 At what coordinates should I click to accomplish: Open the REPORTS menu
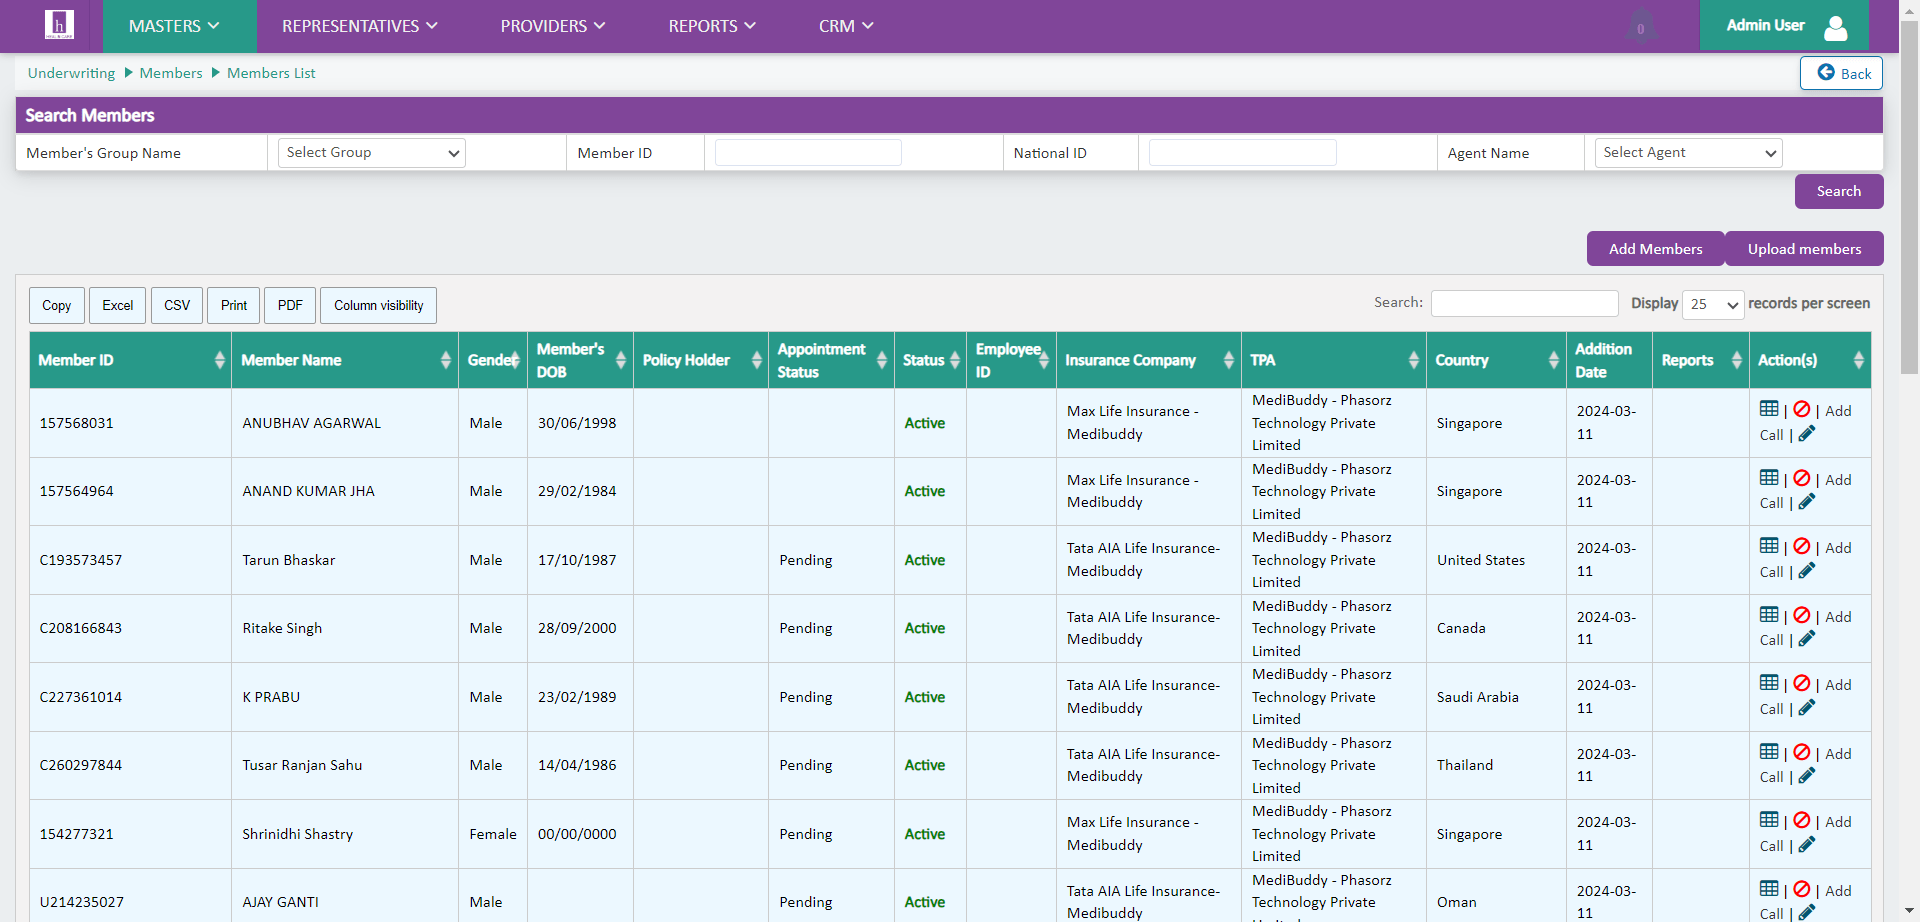coord(711,26)
